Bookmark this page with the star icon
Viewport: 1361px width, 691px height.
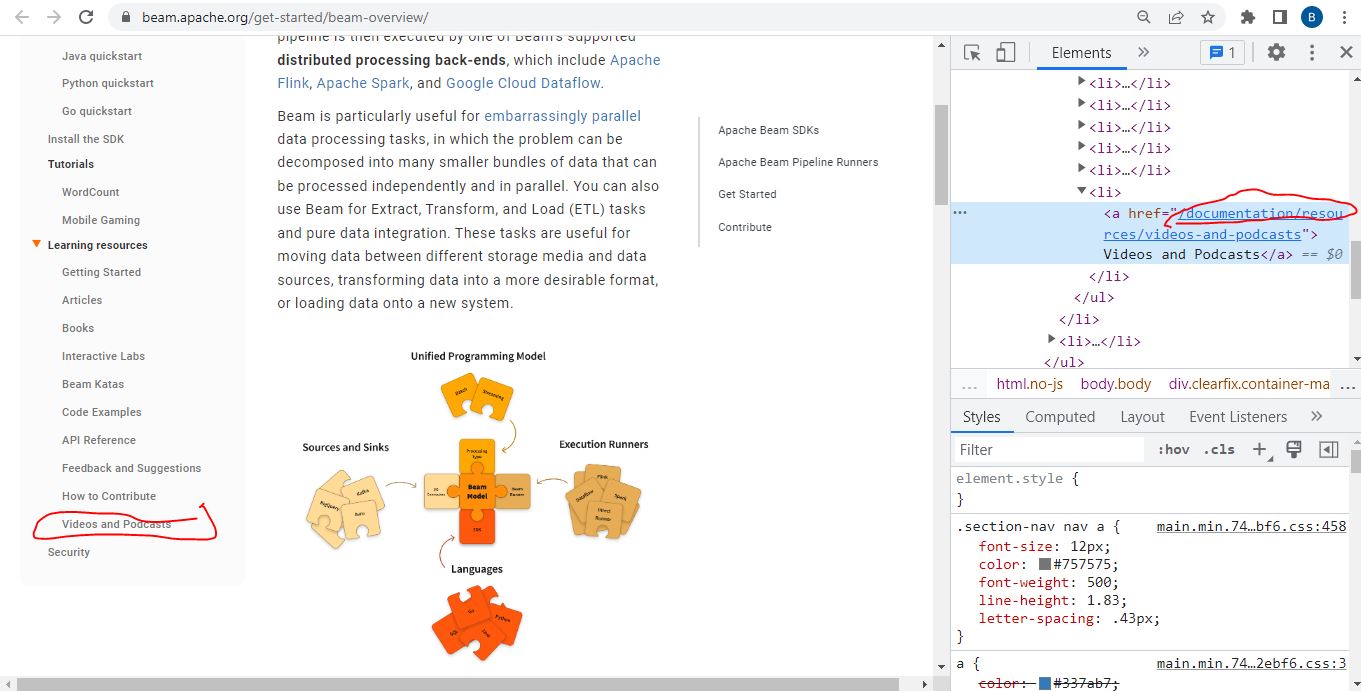(1208, 17)
